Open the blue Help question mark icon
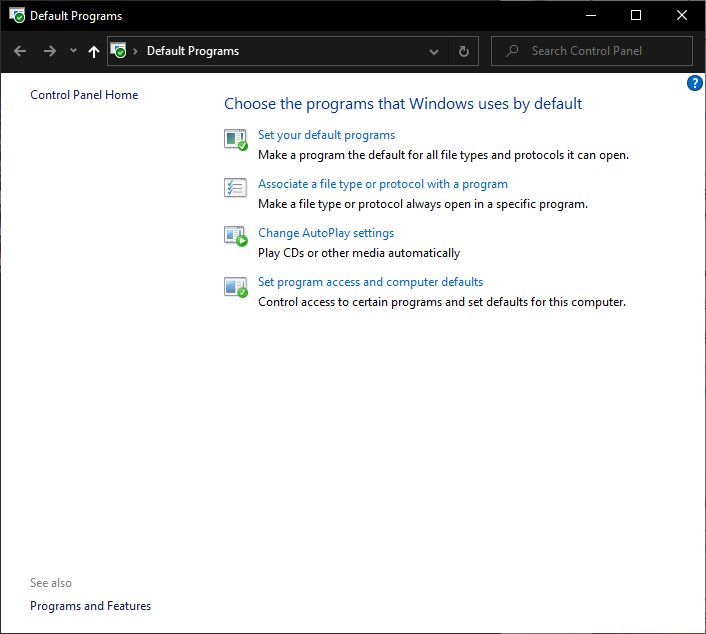The width and height of the screenshot is (706, 634). click(x=694, y=83)
